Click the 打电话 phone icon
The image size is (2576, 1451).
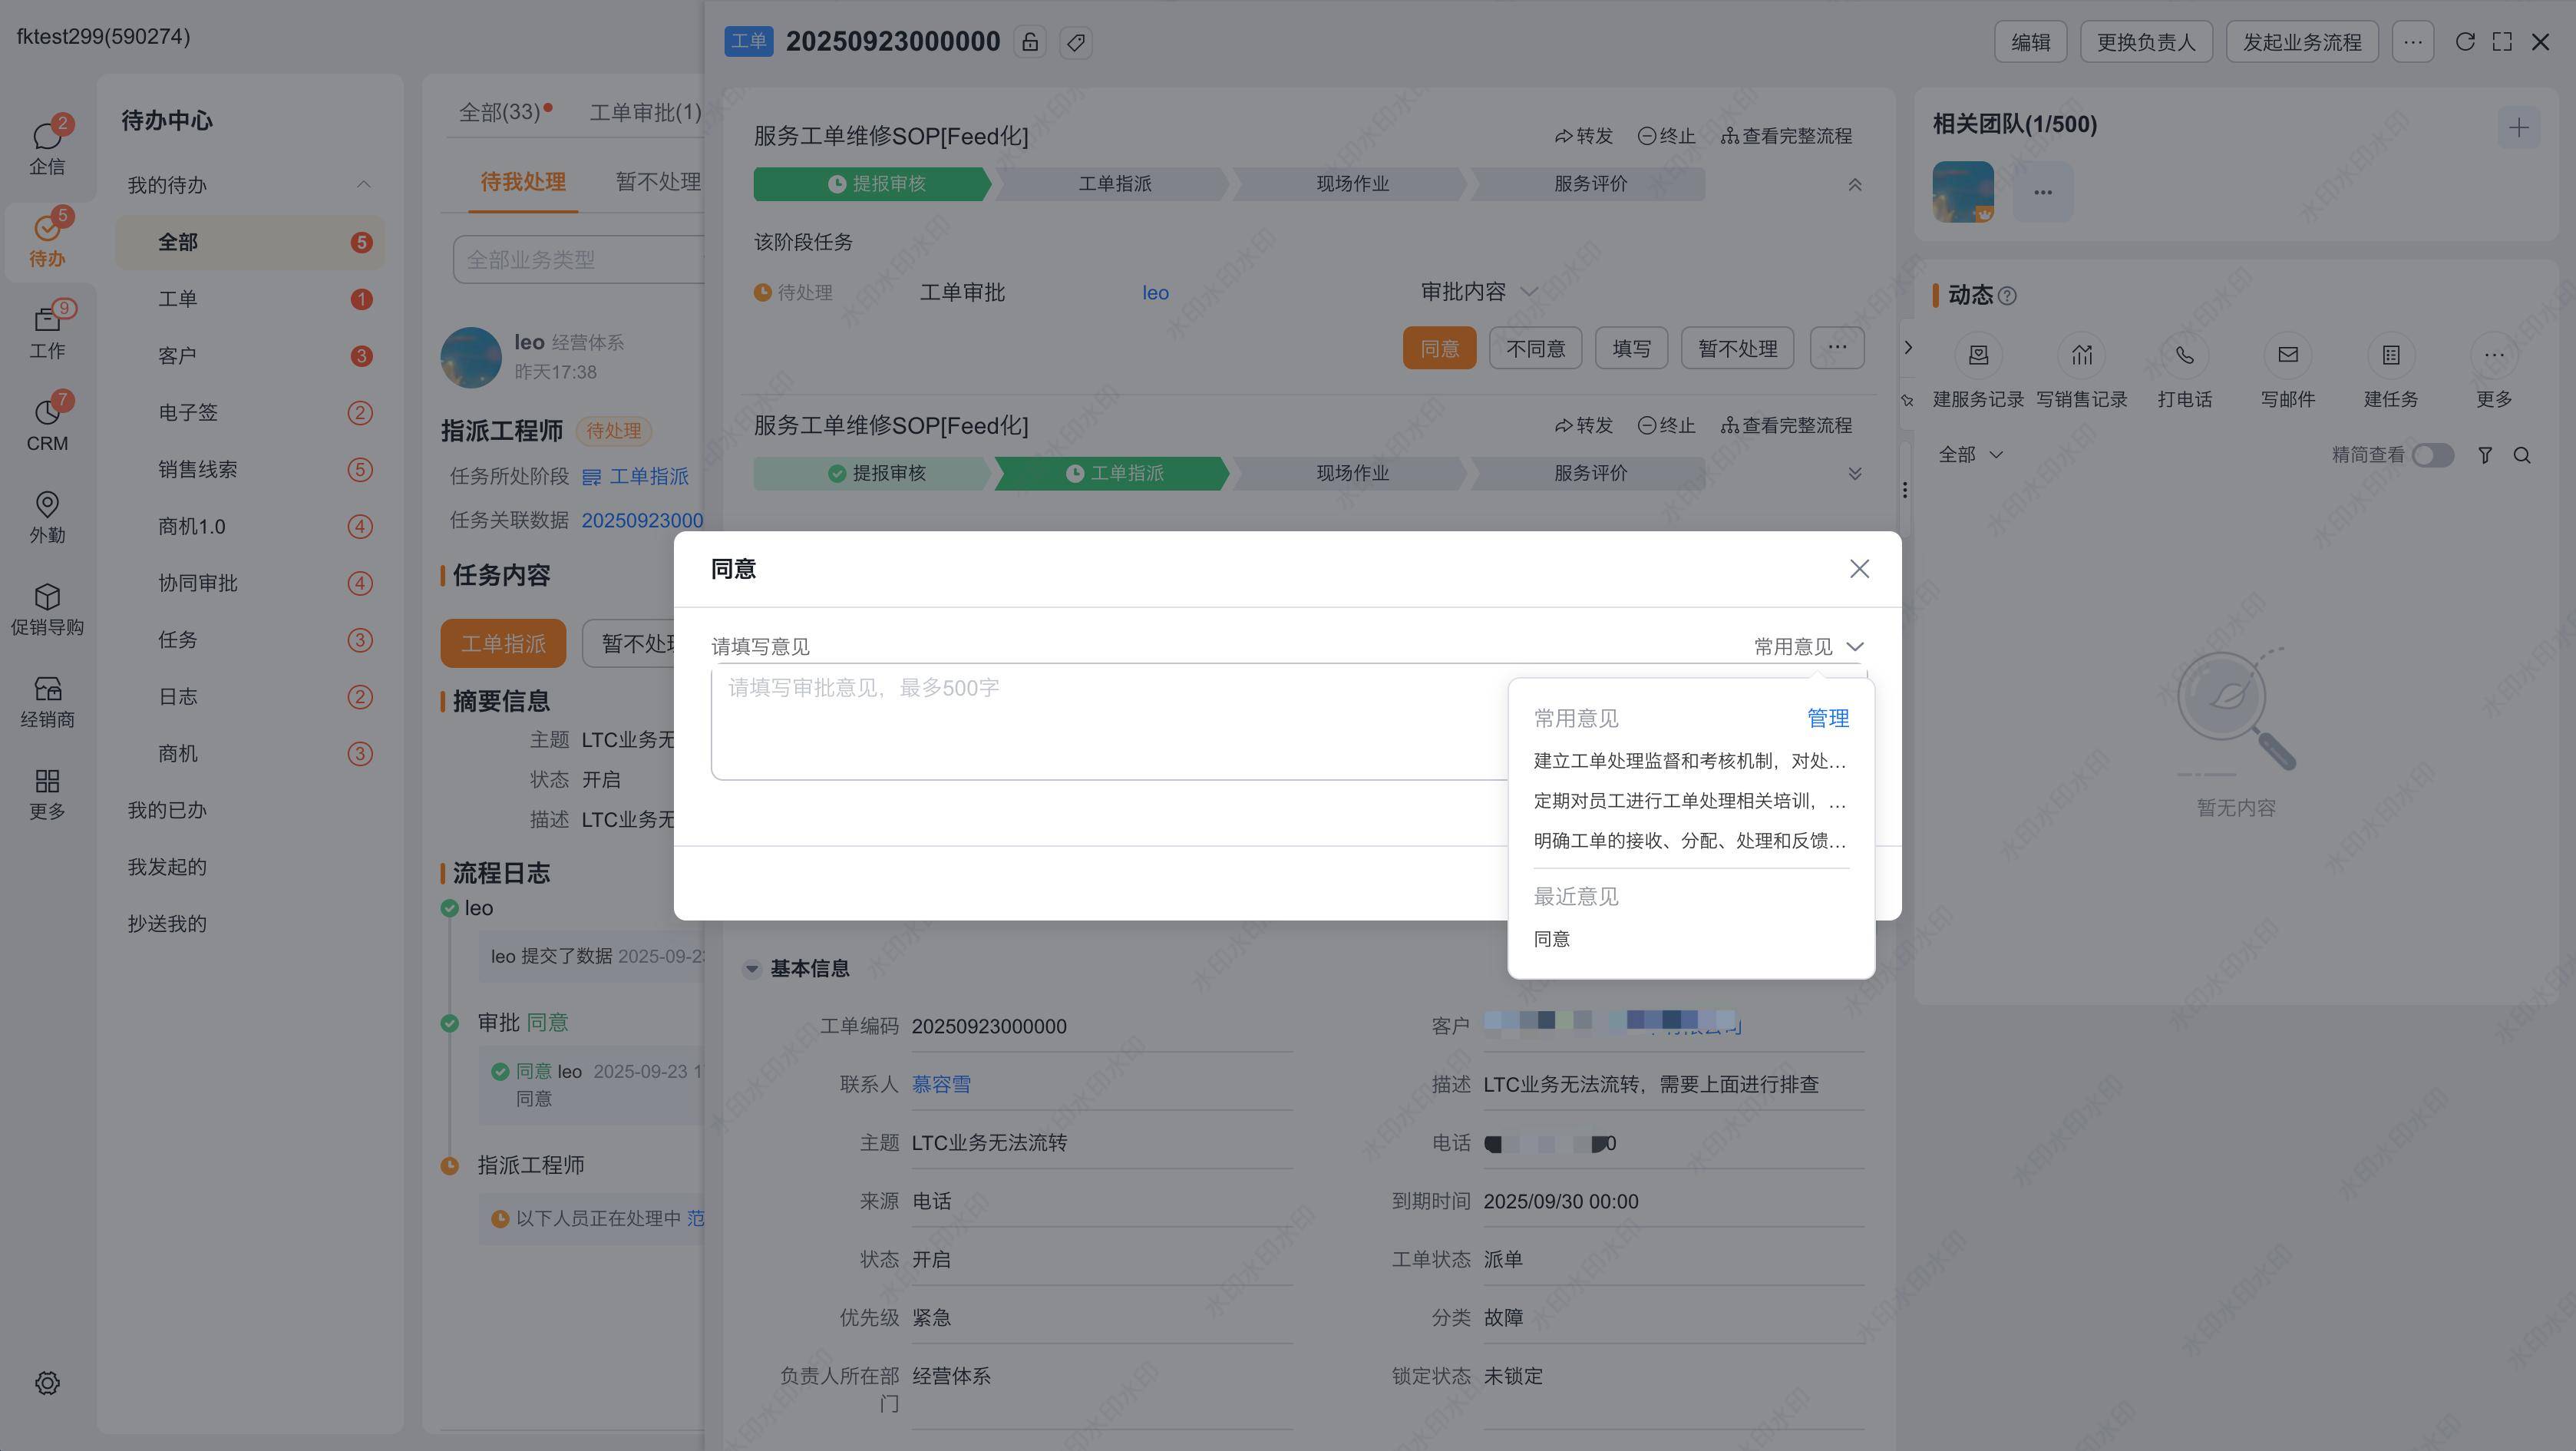[2184, 356]
